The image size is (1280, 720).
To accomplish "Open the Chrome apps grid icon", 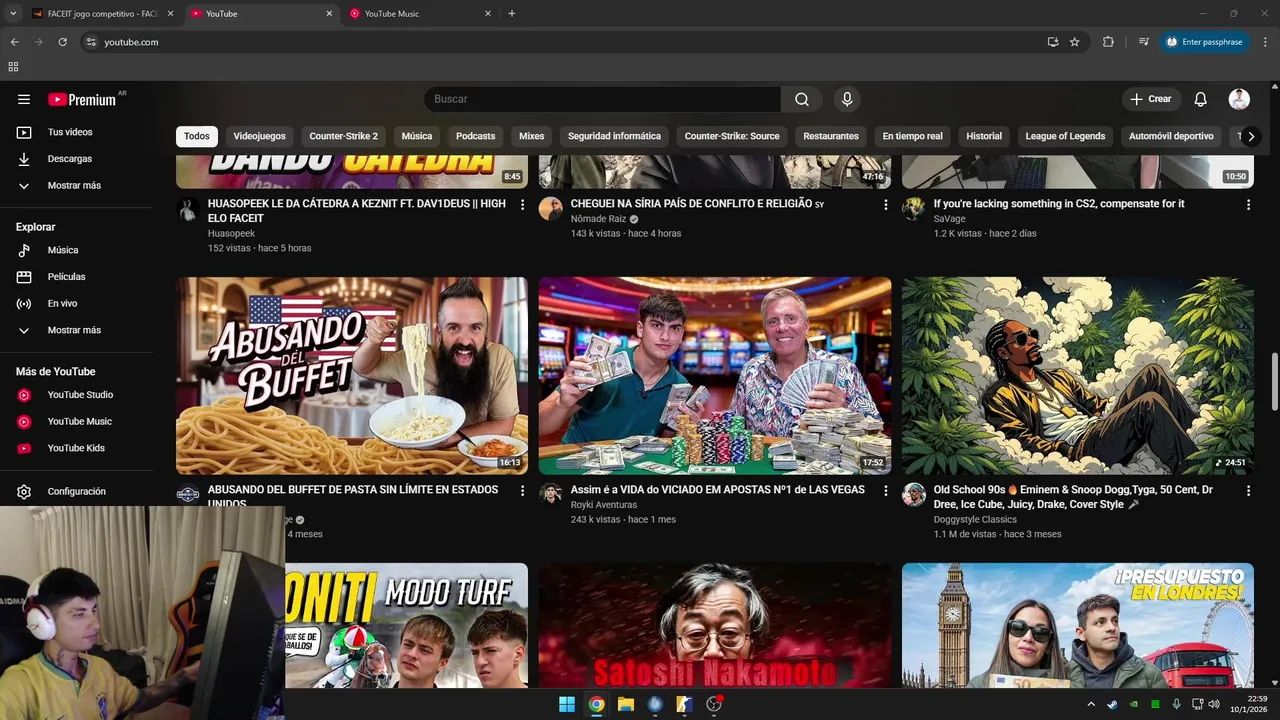I will coord(13,67).
